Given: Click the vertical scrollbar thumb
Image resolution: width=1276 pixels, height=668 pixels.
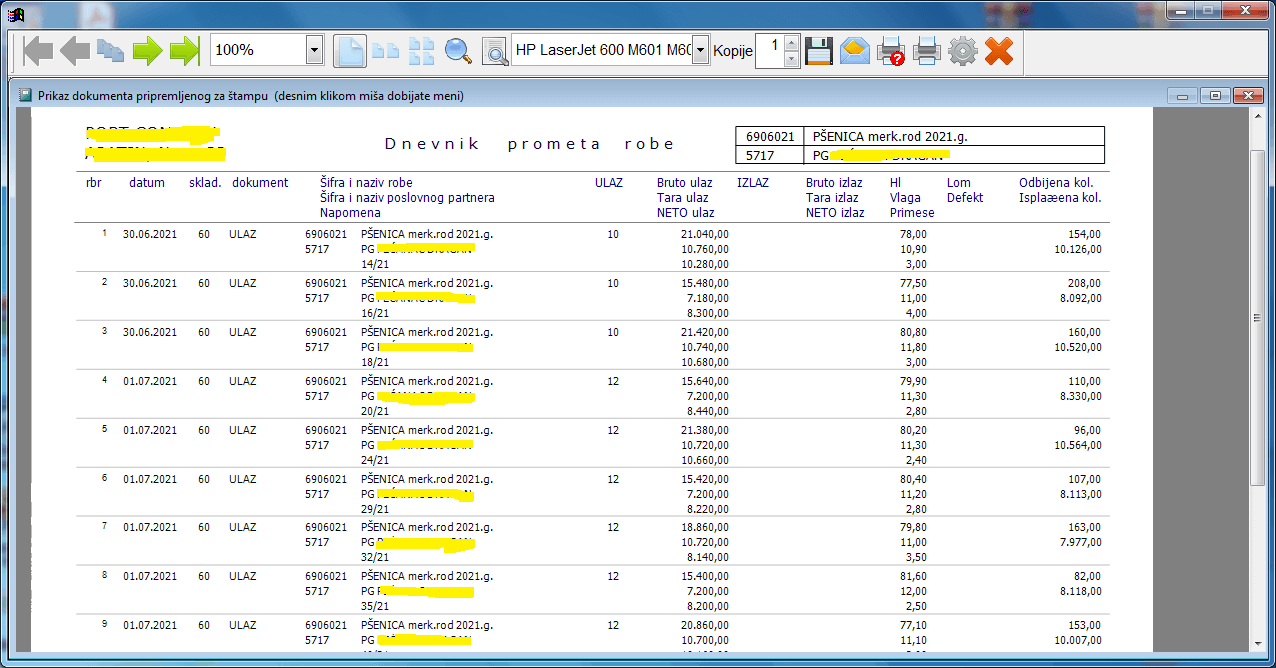Looking at the screenshot, I should [x=1257, y=319].
